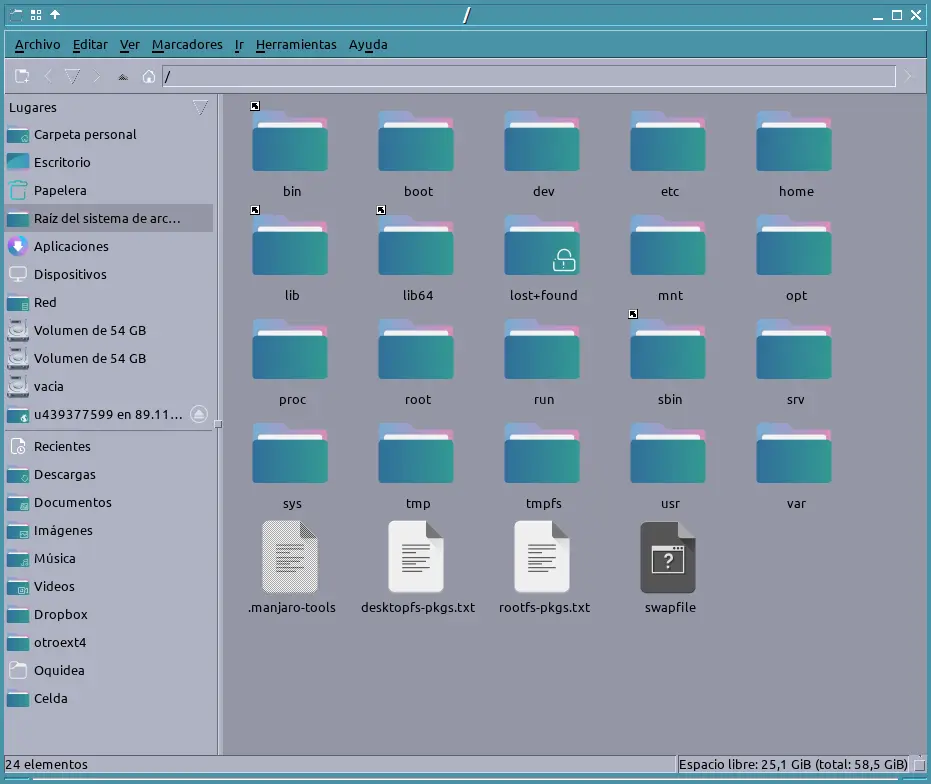The width and height of the screenshot is (931, 784).
Task: Open the swapfile icon
Action: 669,557
